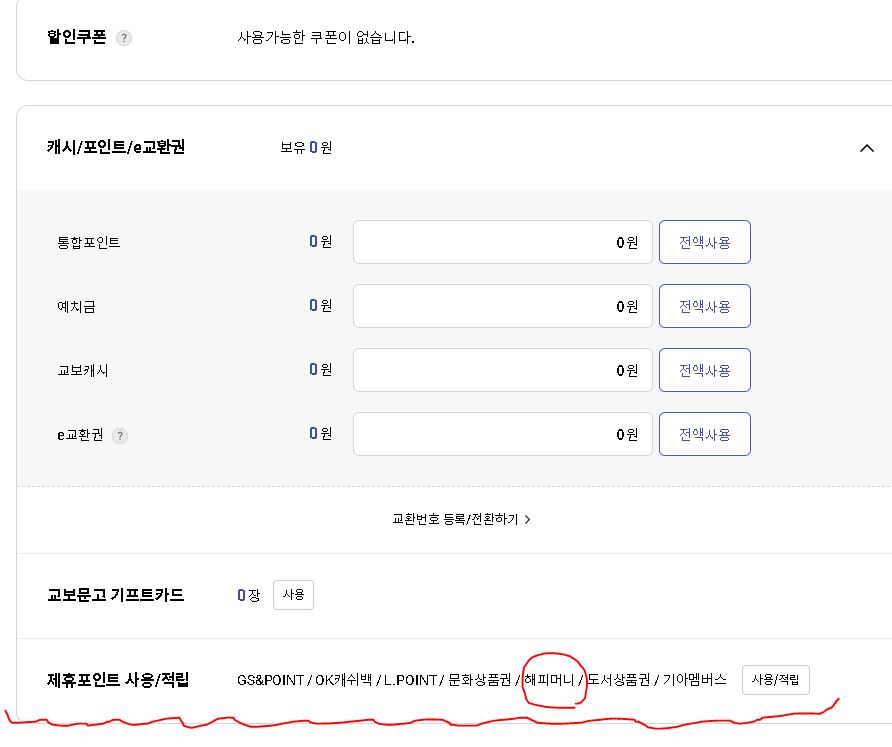Click the 통합포인트 label
This screenshot has width=892, height=747.
point(89,243)
